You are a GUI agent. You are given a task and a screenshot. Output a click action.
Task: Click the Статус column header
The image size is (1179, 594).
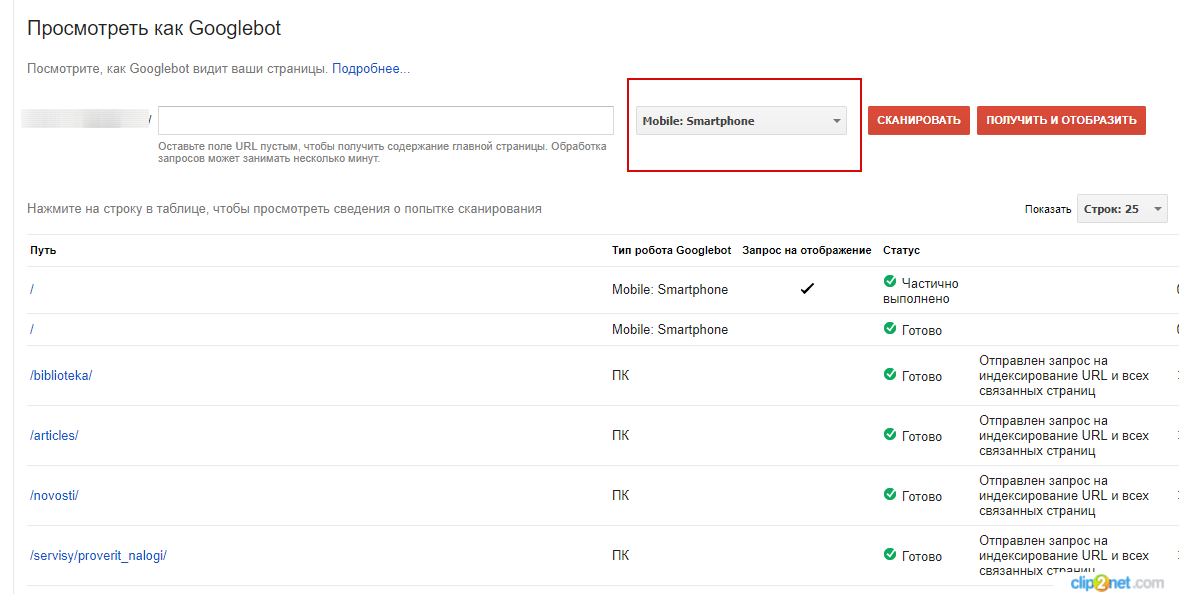point(901,250)
